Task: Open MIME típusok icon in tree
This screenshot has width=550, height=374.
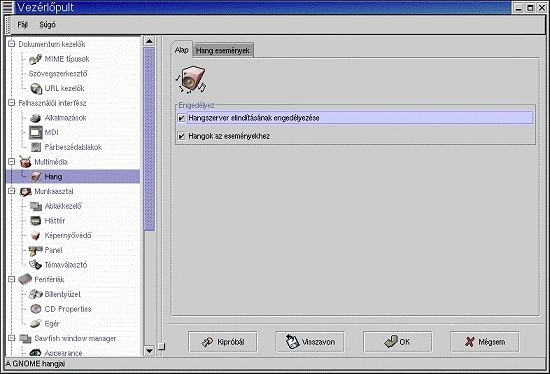Action: [35, 59]
